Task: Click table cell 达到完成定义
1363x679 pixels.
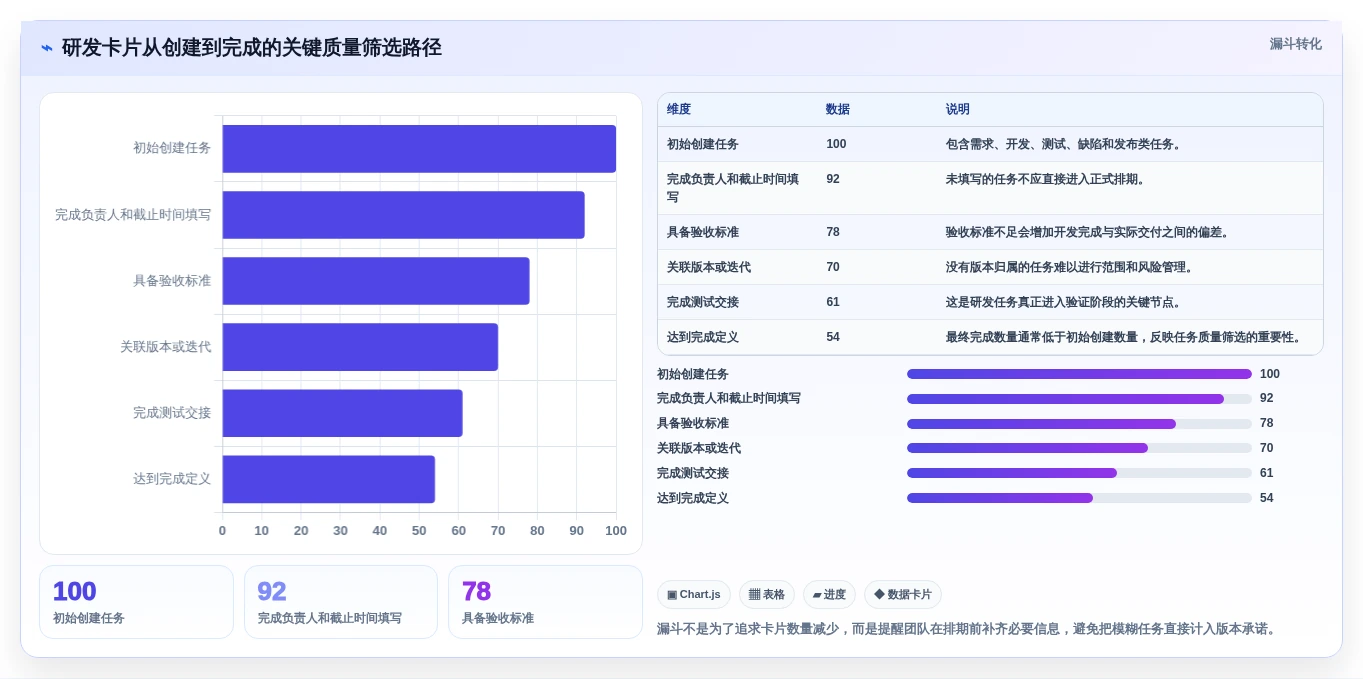Action: [x=703, y=337]
